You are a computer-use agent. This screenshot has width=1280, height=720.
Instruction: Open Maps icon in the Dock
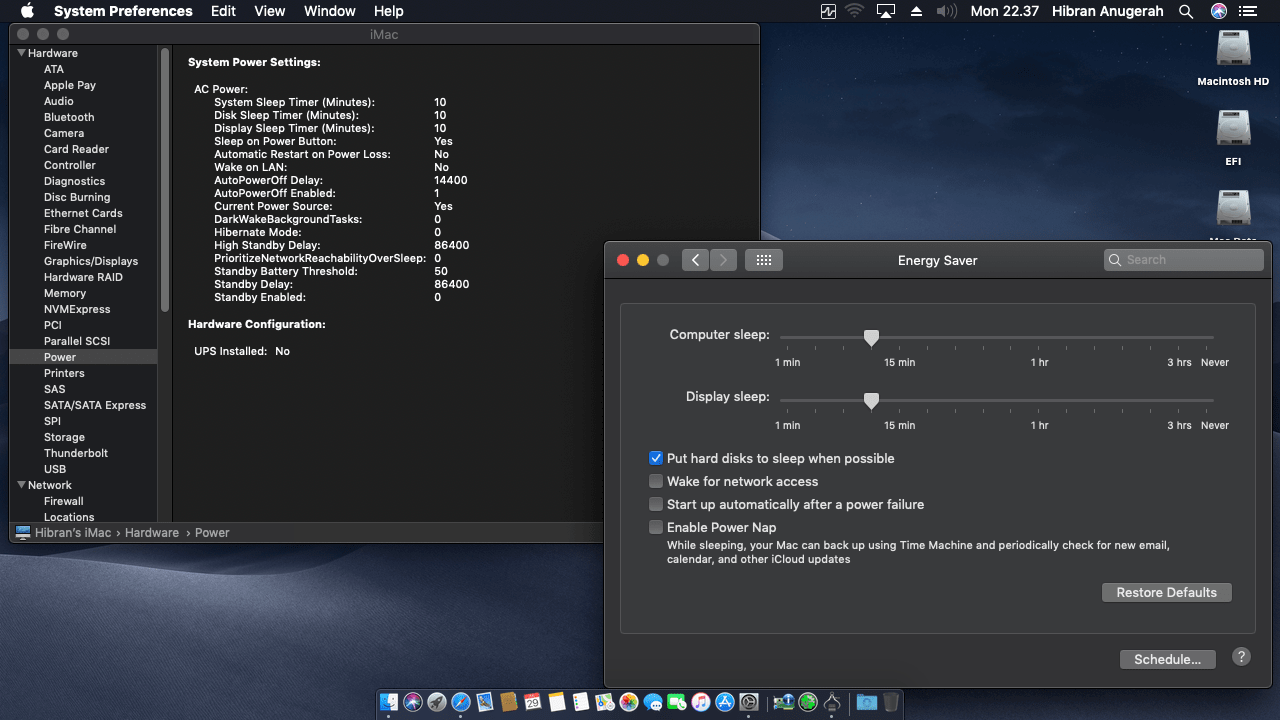605,703
